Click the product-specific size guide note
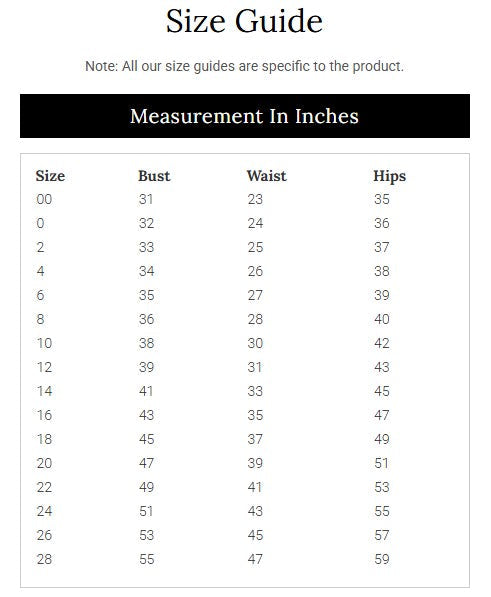491x597 pixels. pyautogui.click(x=244, y=66)
